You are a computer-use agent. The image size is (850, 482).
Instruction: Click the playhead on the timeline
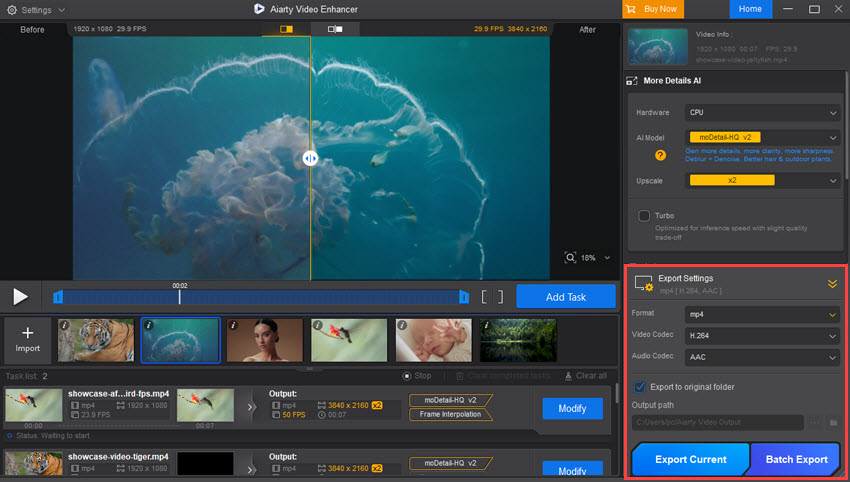coord(179,296)
